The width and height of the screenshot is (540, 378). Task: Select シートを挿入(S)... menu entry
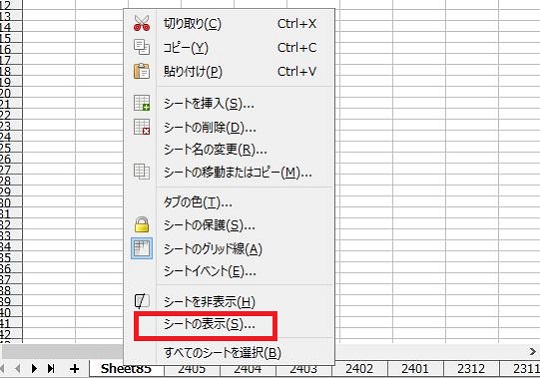[229, 104]
